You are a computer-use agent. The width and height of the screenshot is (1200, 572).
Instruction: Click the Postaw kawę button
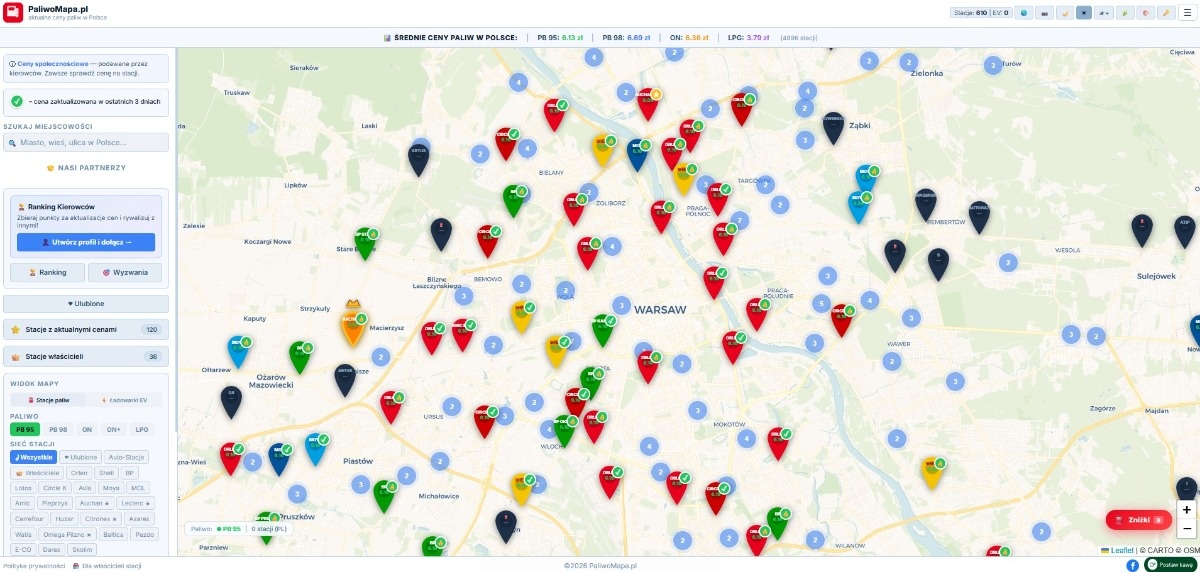tap(1170, 565)
